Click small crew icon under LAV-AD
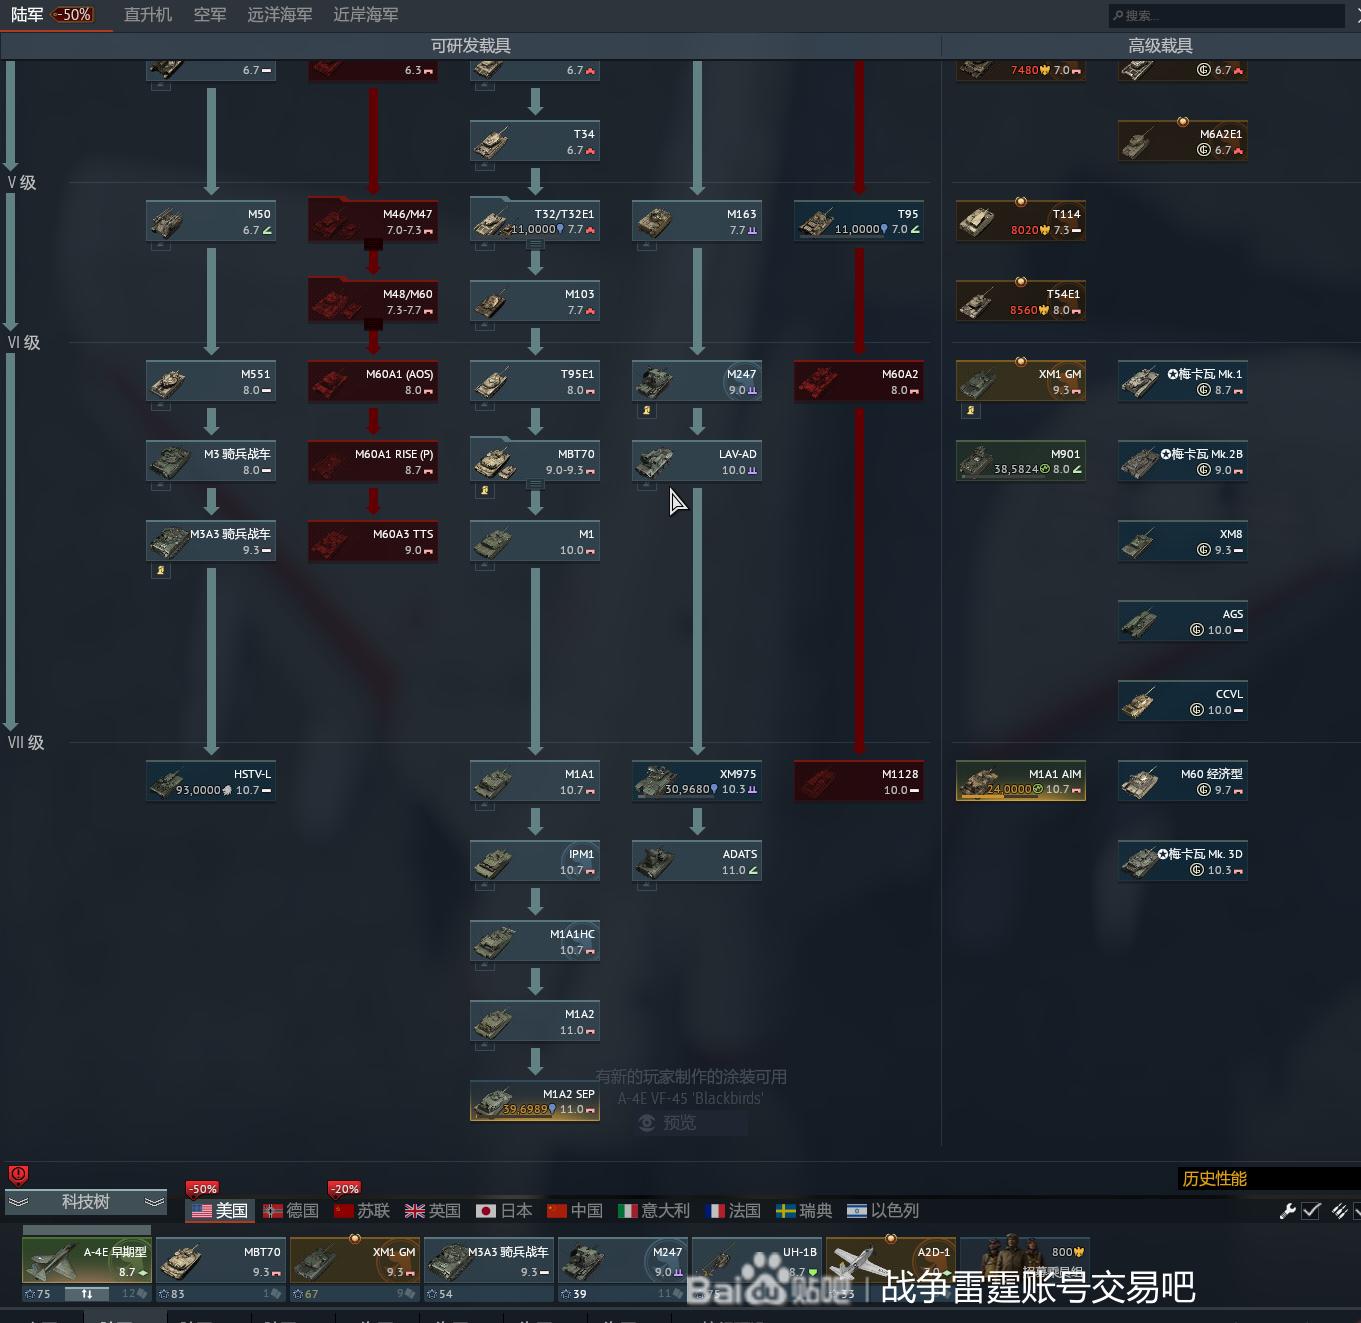 point(646,486)
